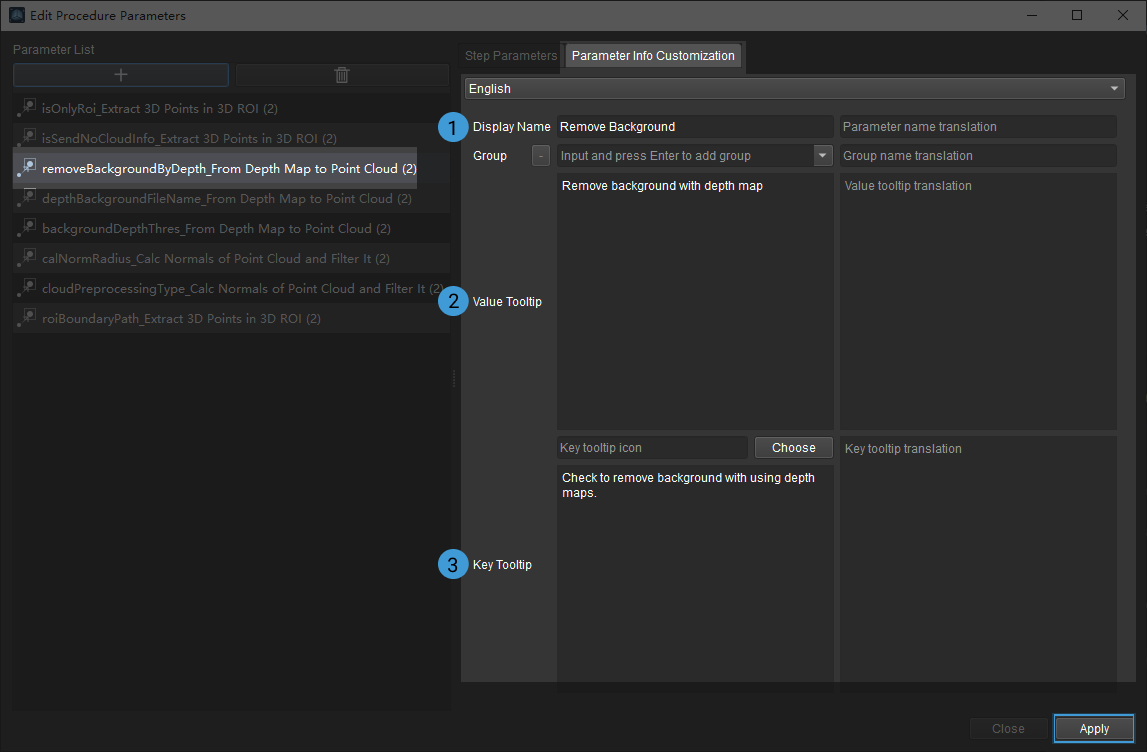Minimize the Edit Procedure Parameters window
This screenshot has width=1147, height=752.
click(x=1031, y=15)
